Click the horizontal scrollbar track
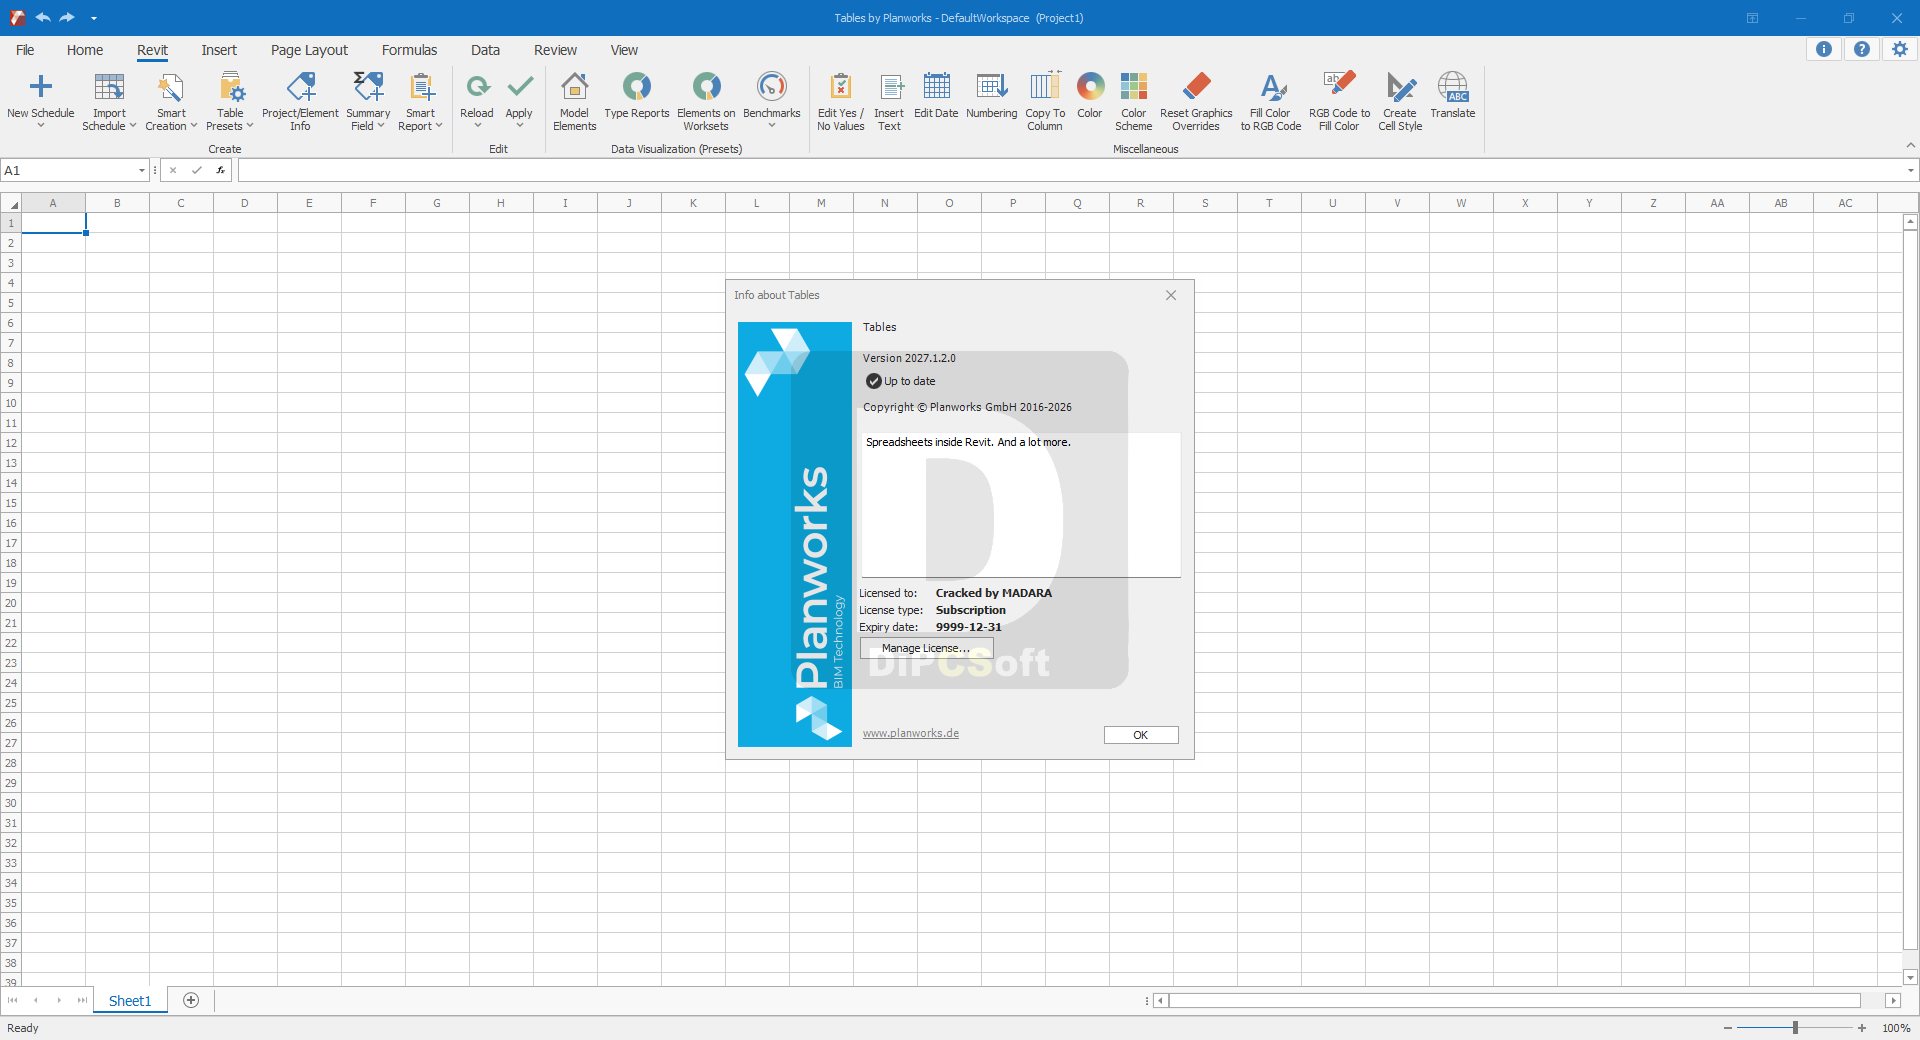Viewport: 1920px width, 1040px height. [x=1515, y=1000]
